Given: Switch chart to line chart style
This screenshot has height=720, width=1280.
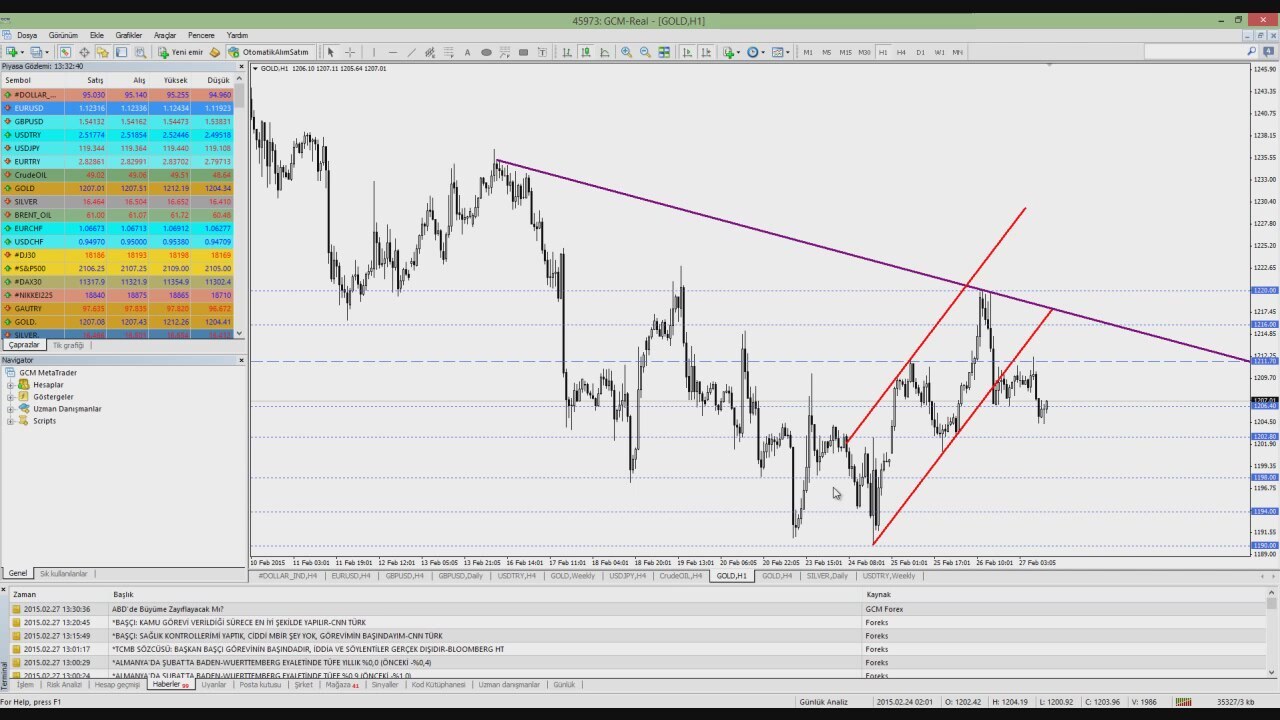Looking at the screenshot, I should [x=604, y=52].
